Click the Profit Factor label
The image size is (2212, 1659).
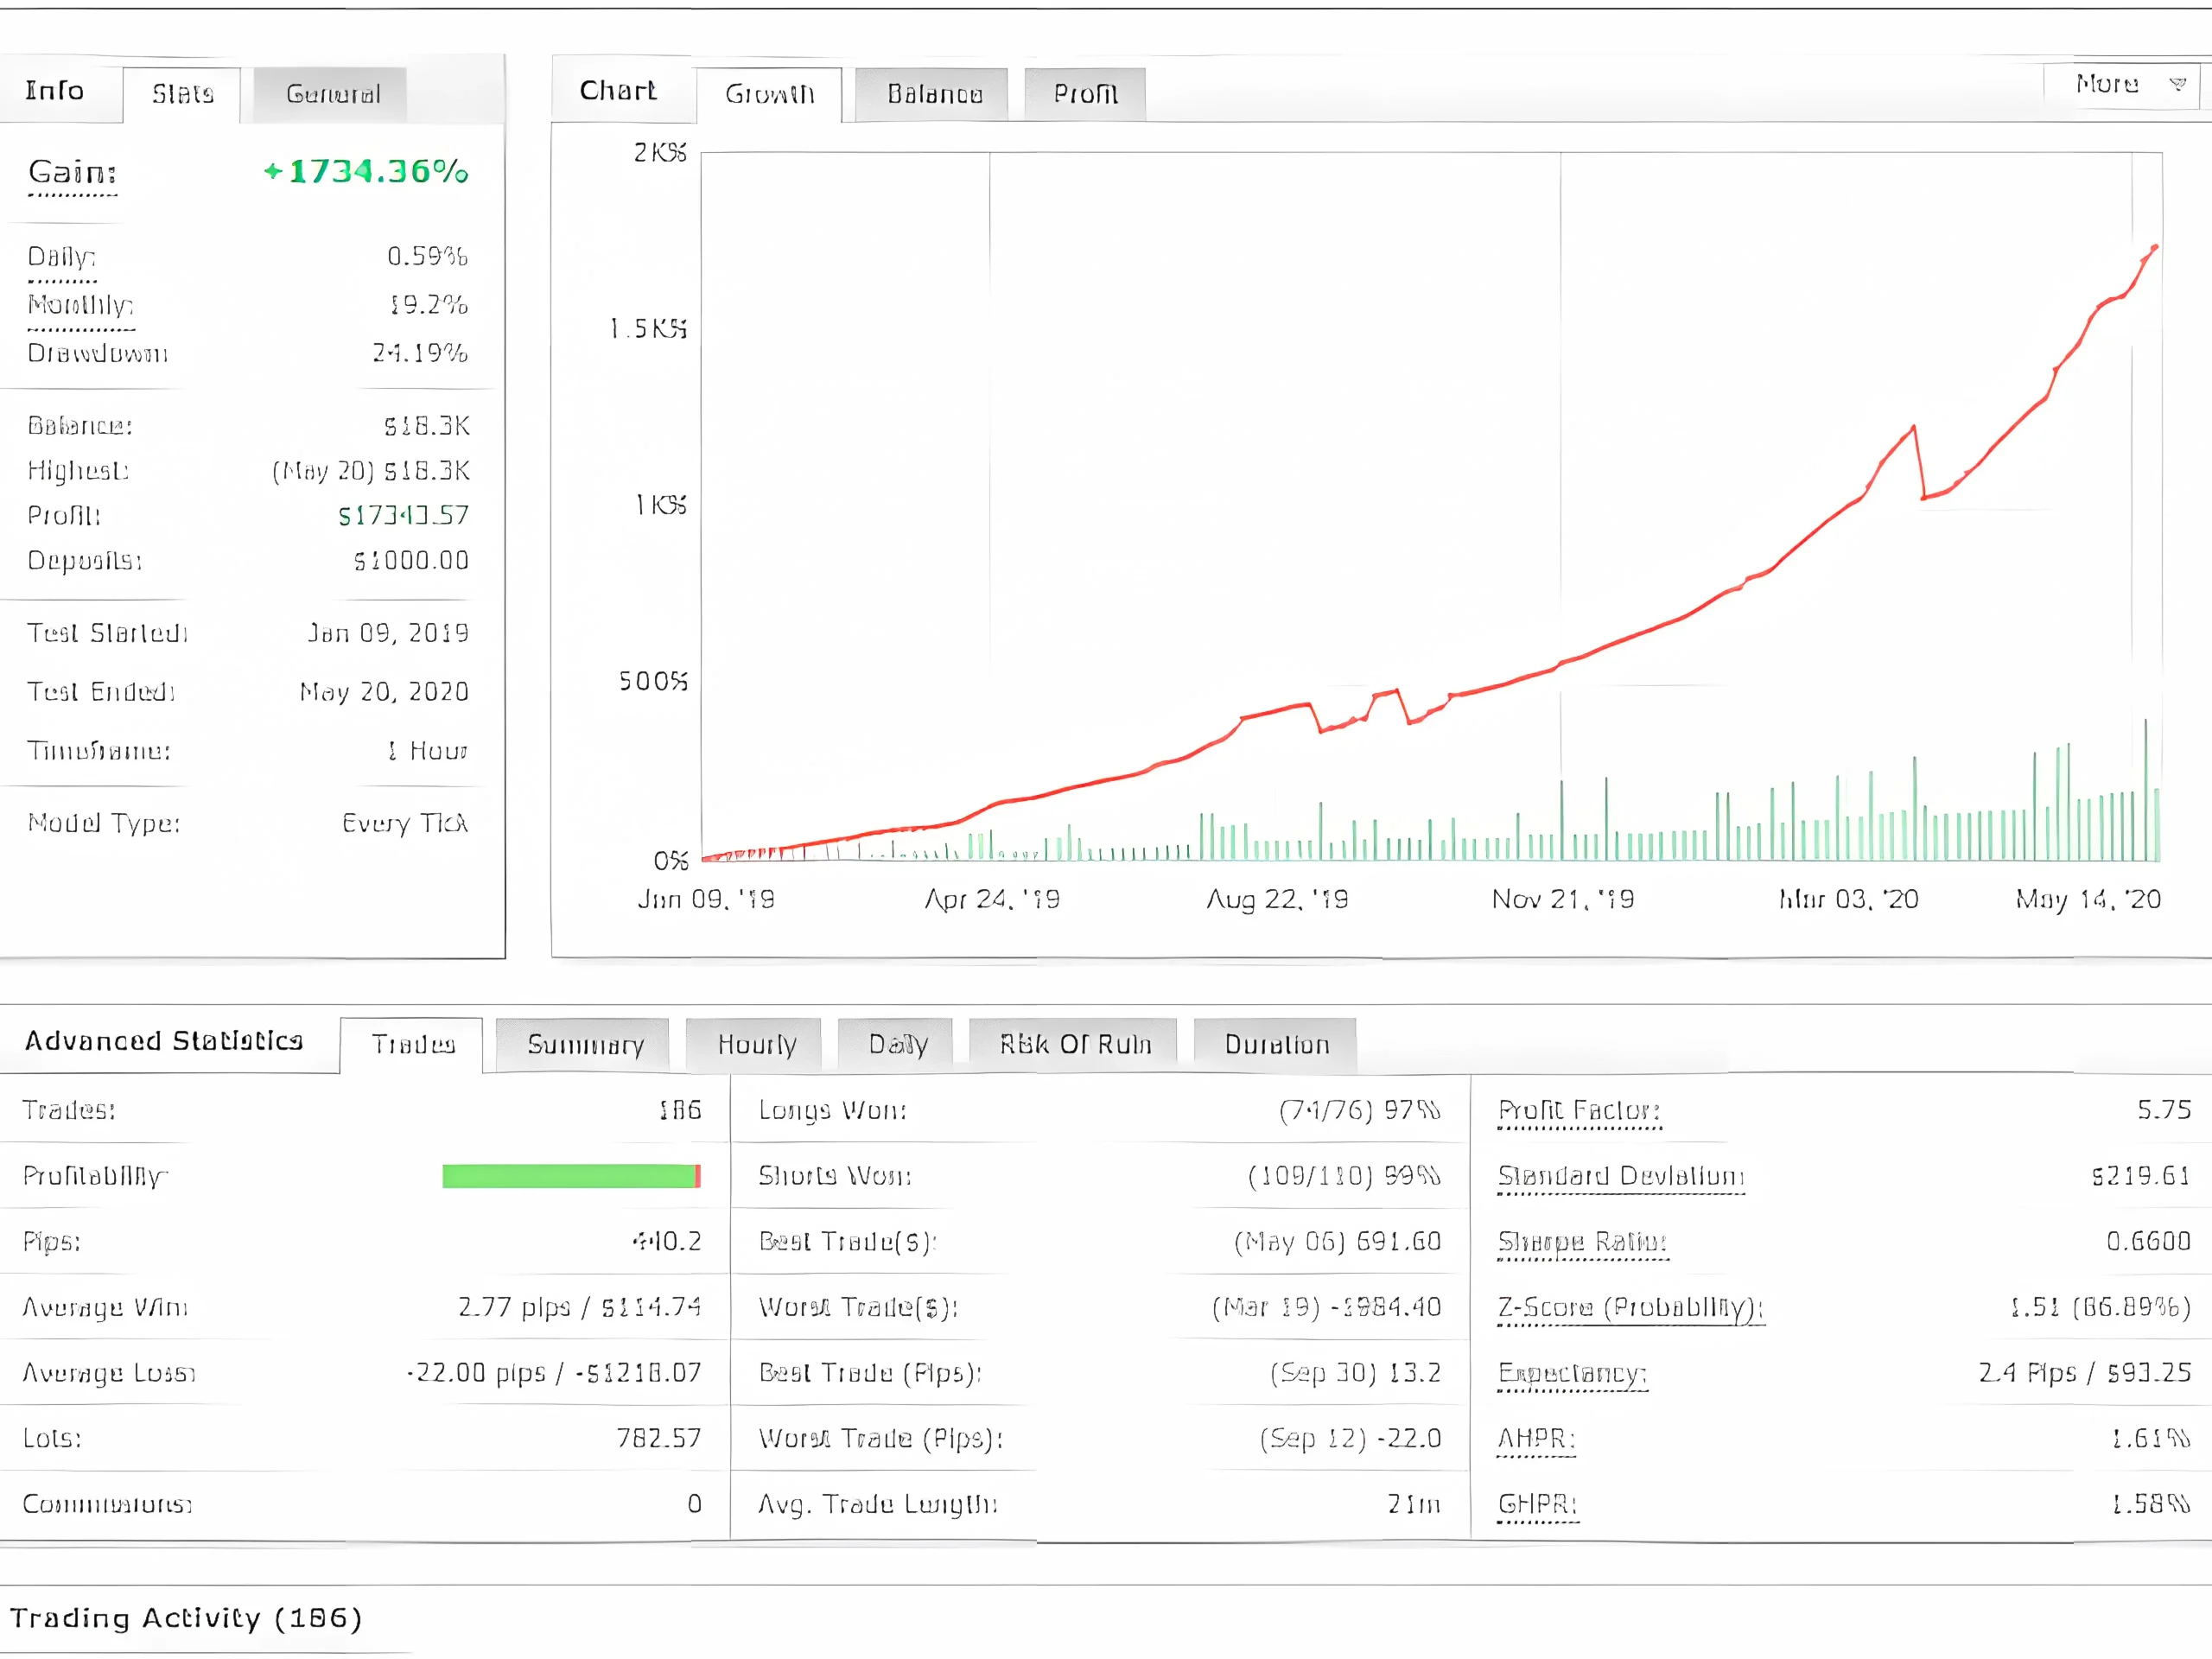pos(1578,1110)
